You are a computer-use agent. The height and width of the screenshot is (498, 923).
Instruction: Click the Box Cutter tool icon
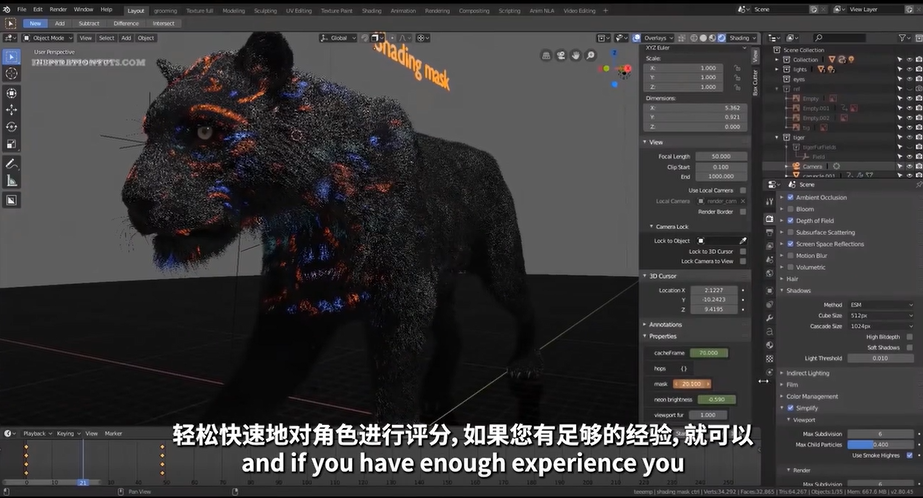(11, 200)
